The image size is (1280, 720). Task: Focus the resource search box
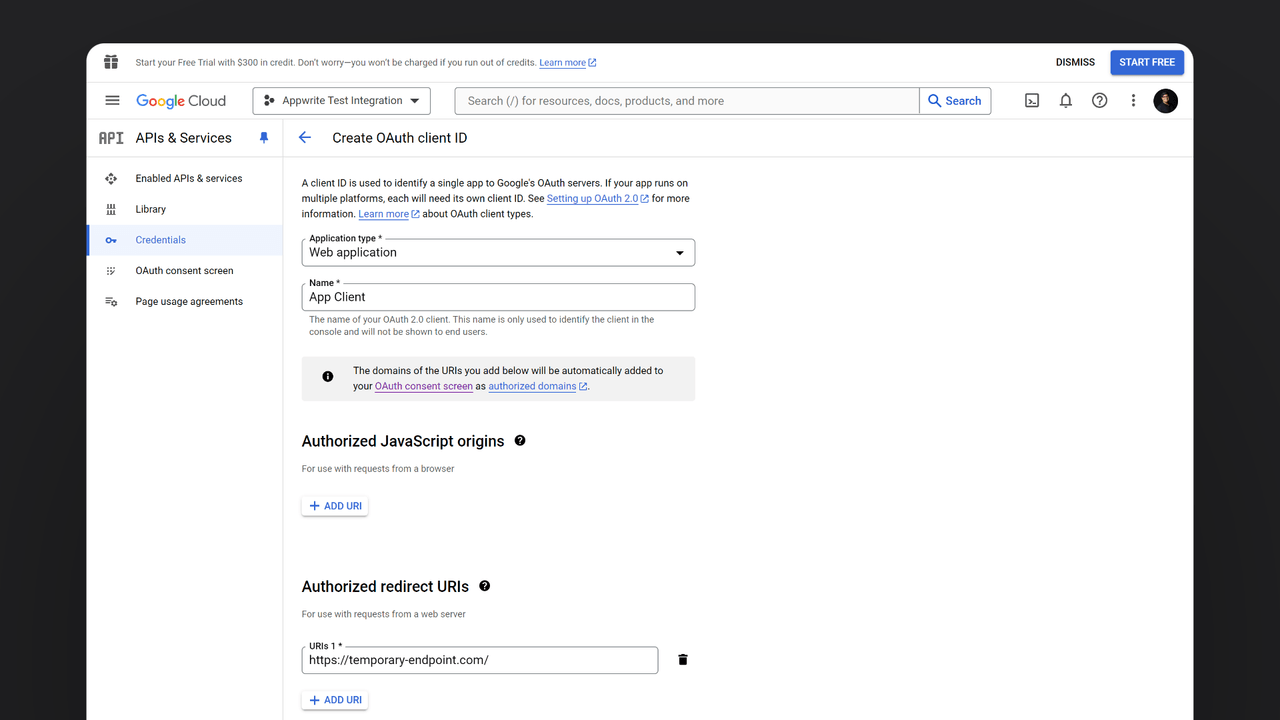687,101
